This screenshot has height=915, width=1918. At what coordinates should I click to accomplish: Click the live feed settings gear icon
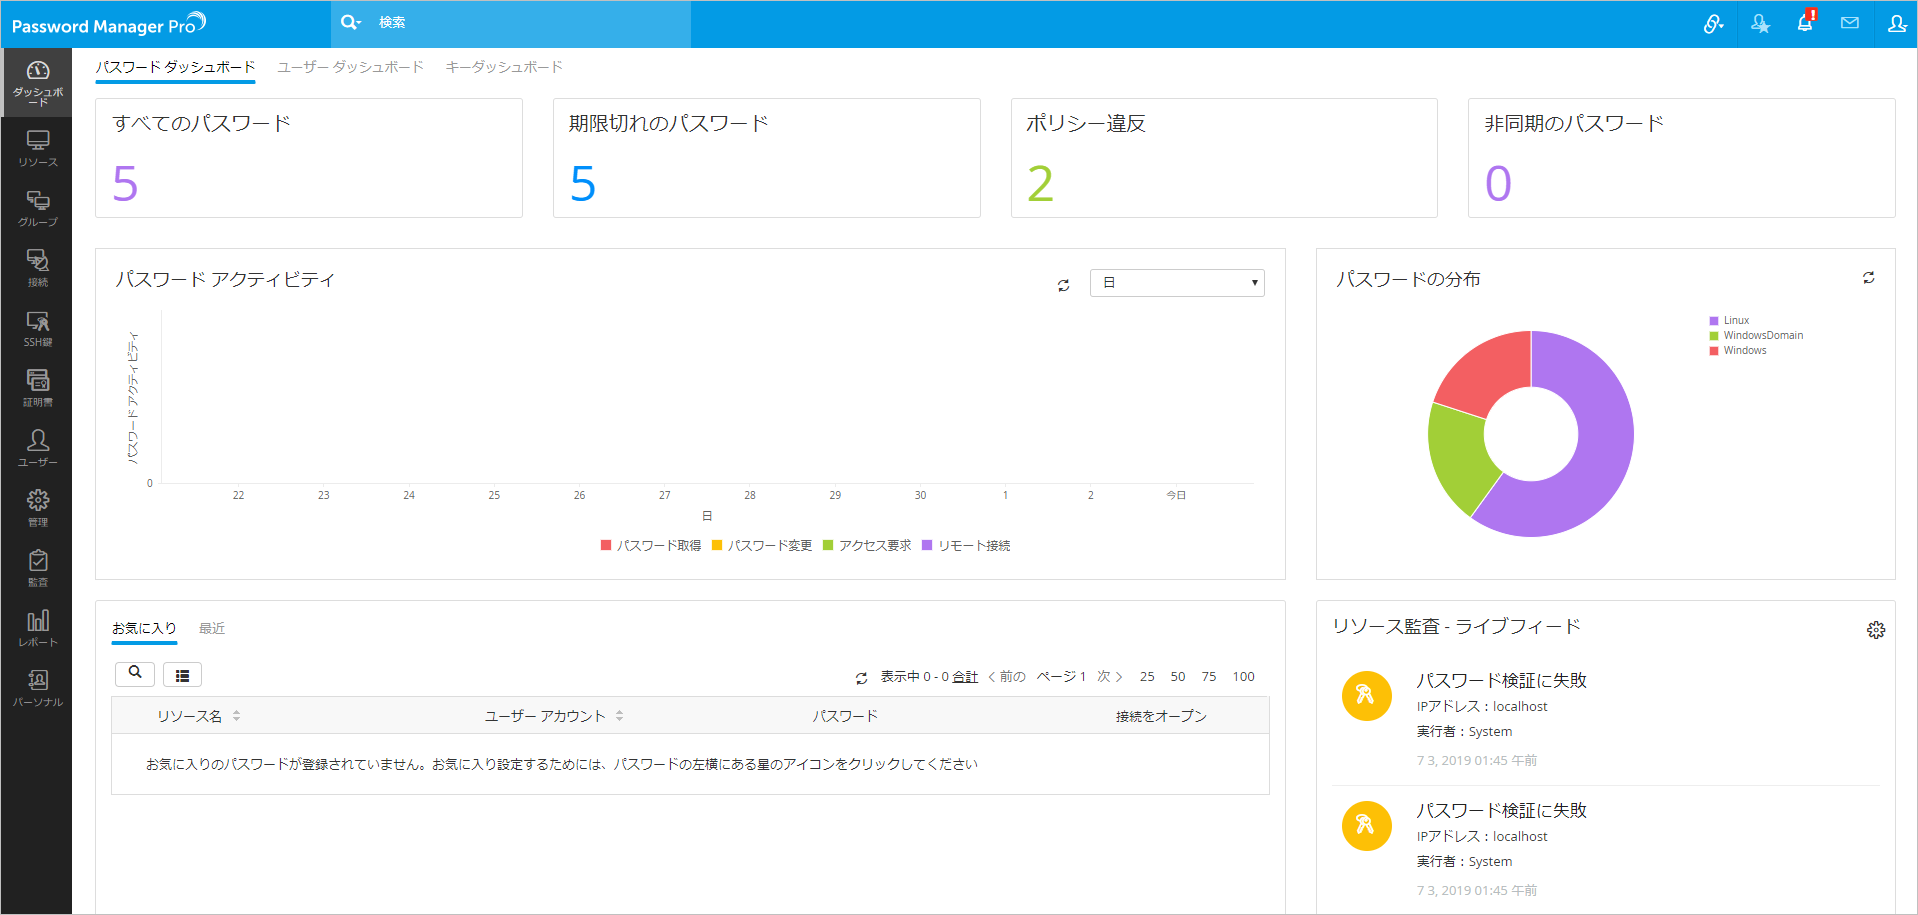pyautogui.click(x=1875, y=630)
